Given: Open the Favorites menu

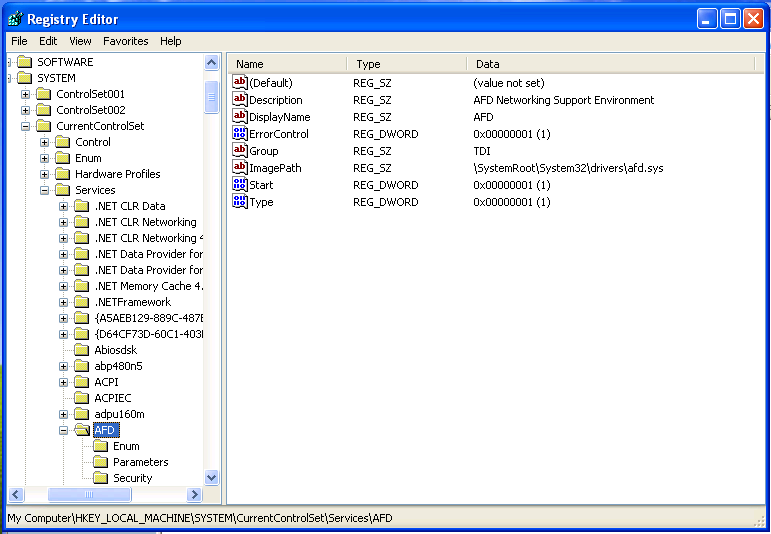Looking at the screenshot, I should 125,41.
